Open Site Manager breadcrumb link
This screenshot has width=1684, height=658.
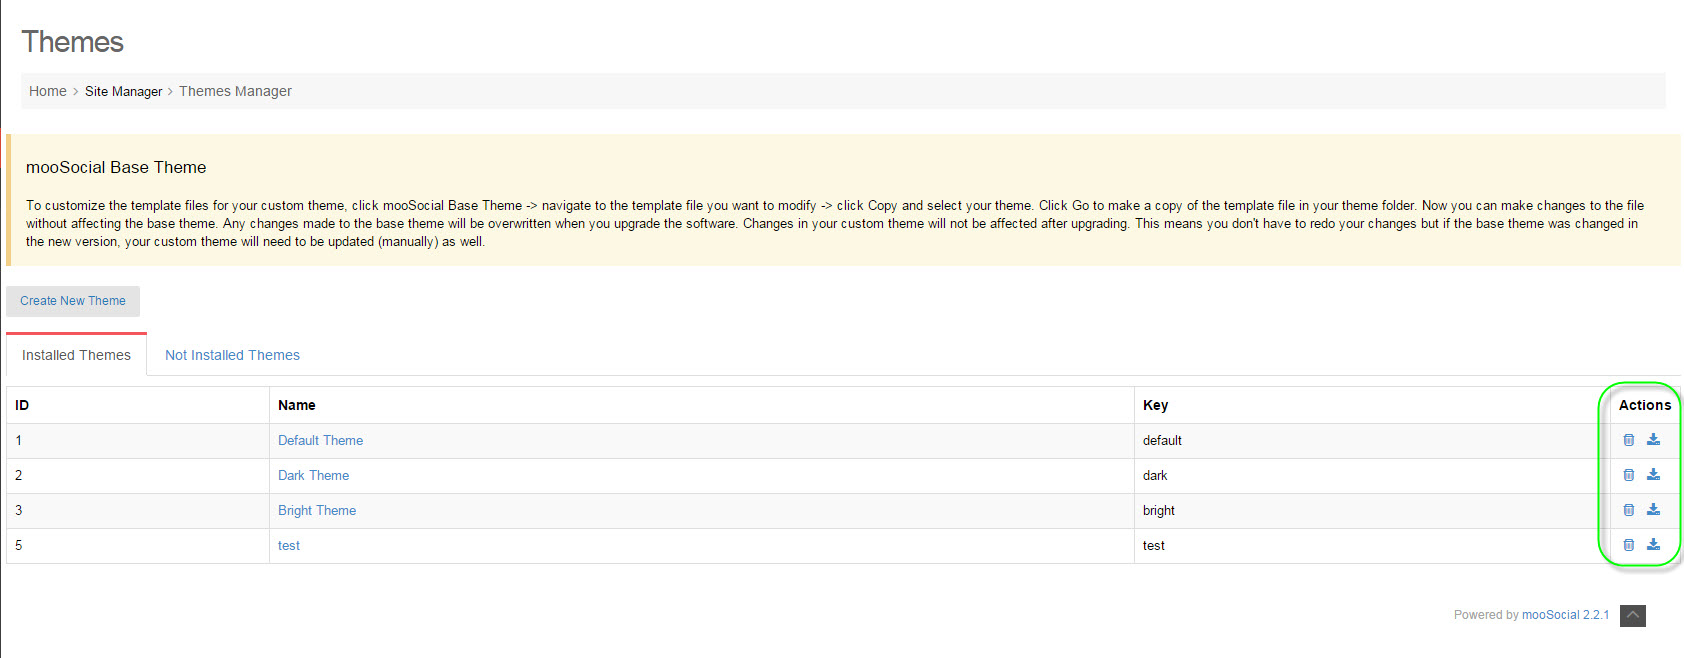click(x=123, y=91)
